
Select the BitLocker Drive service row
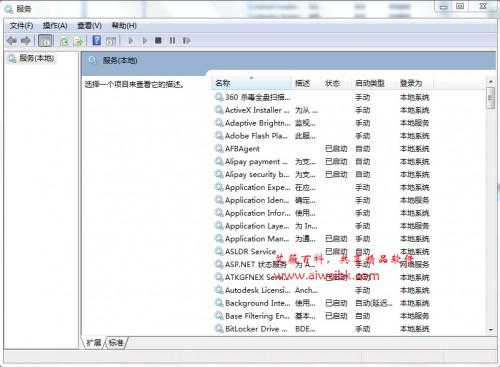click(x=322, y=329)
